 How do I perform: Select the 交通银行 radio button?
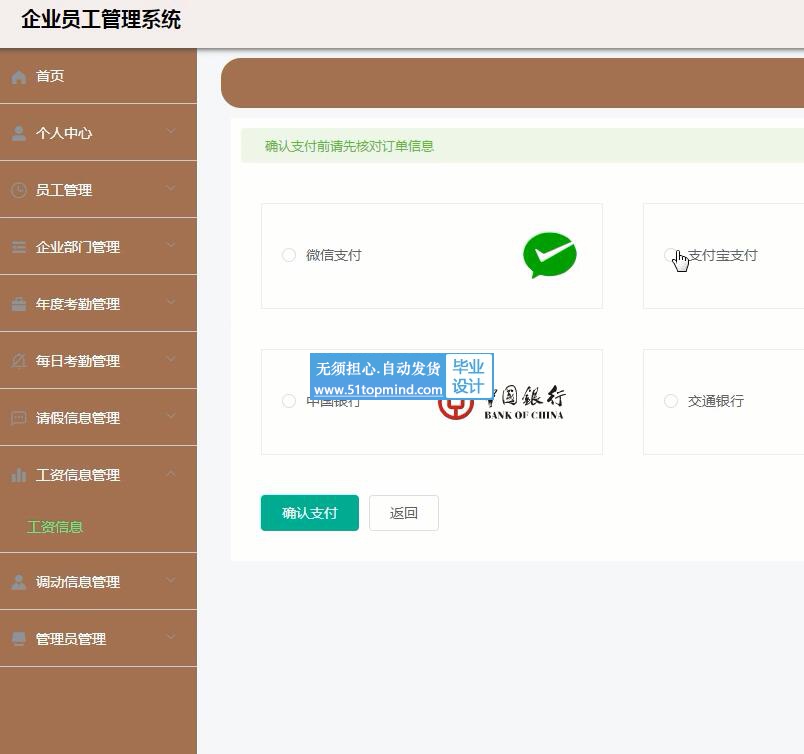(671, 401)
